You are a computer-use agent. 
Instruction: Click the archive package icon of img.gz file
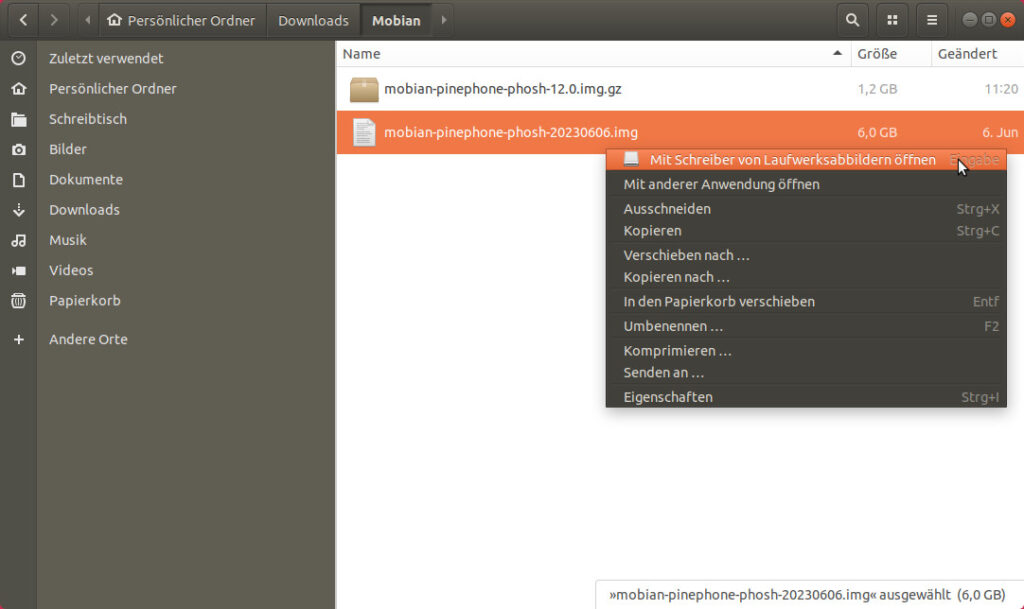(364, 89)
